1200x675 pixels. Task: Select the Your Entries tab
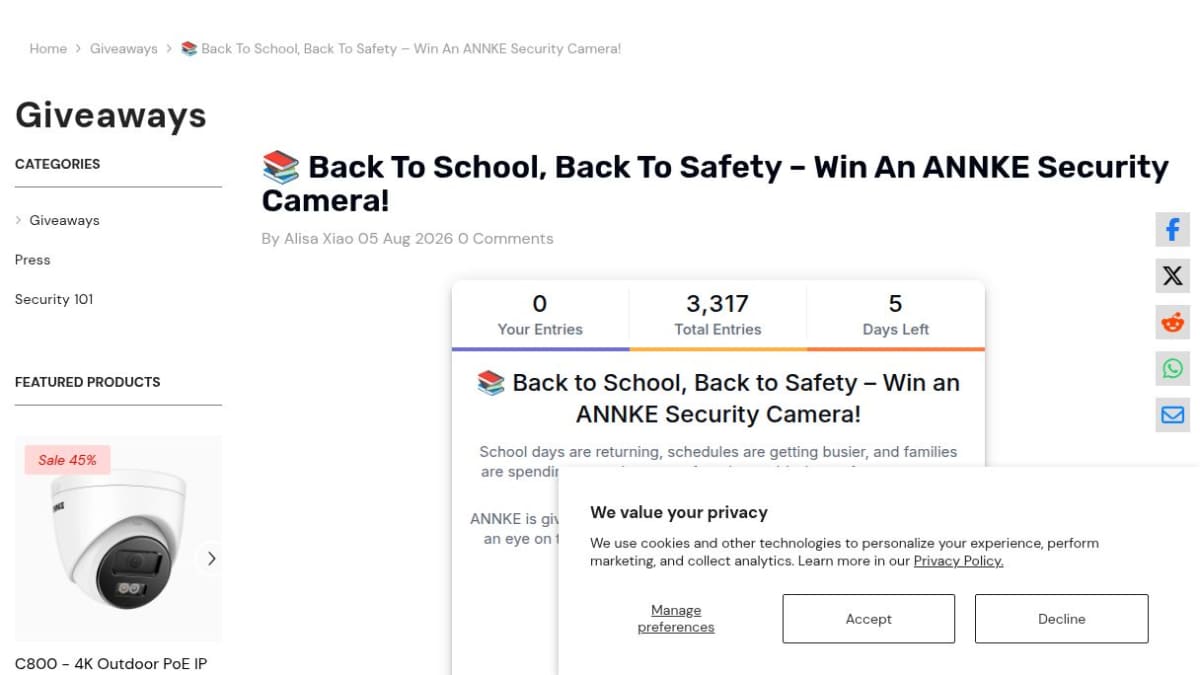[540, 315]
